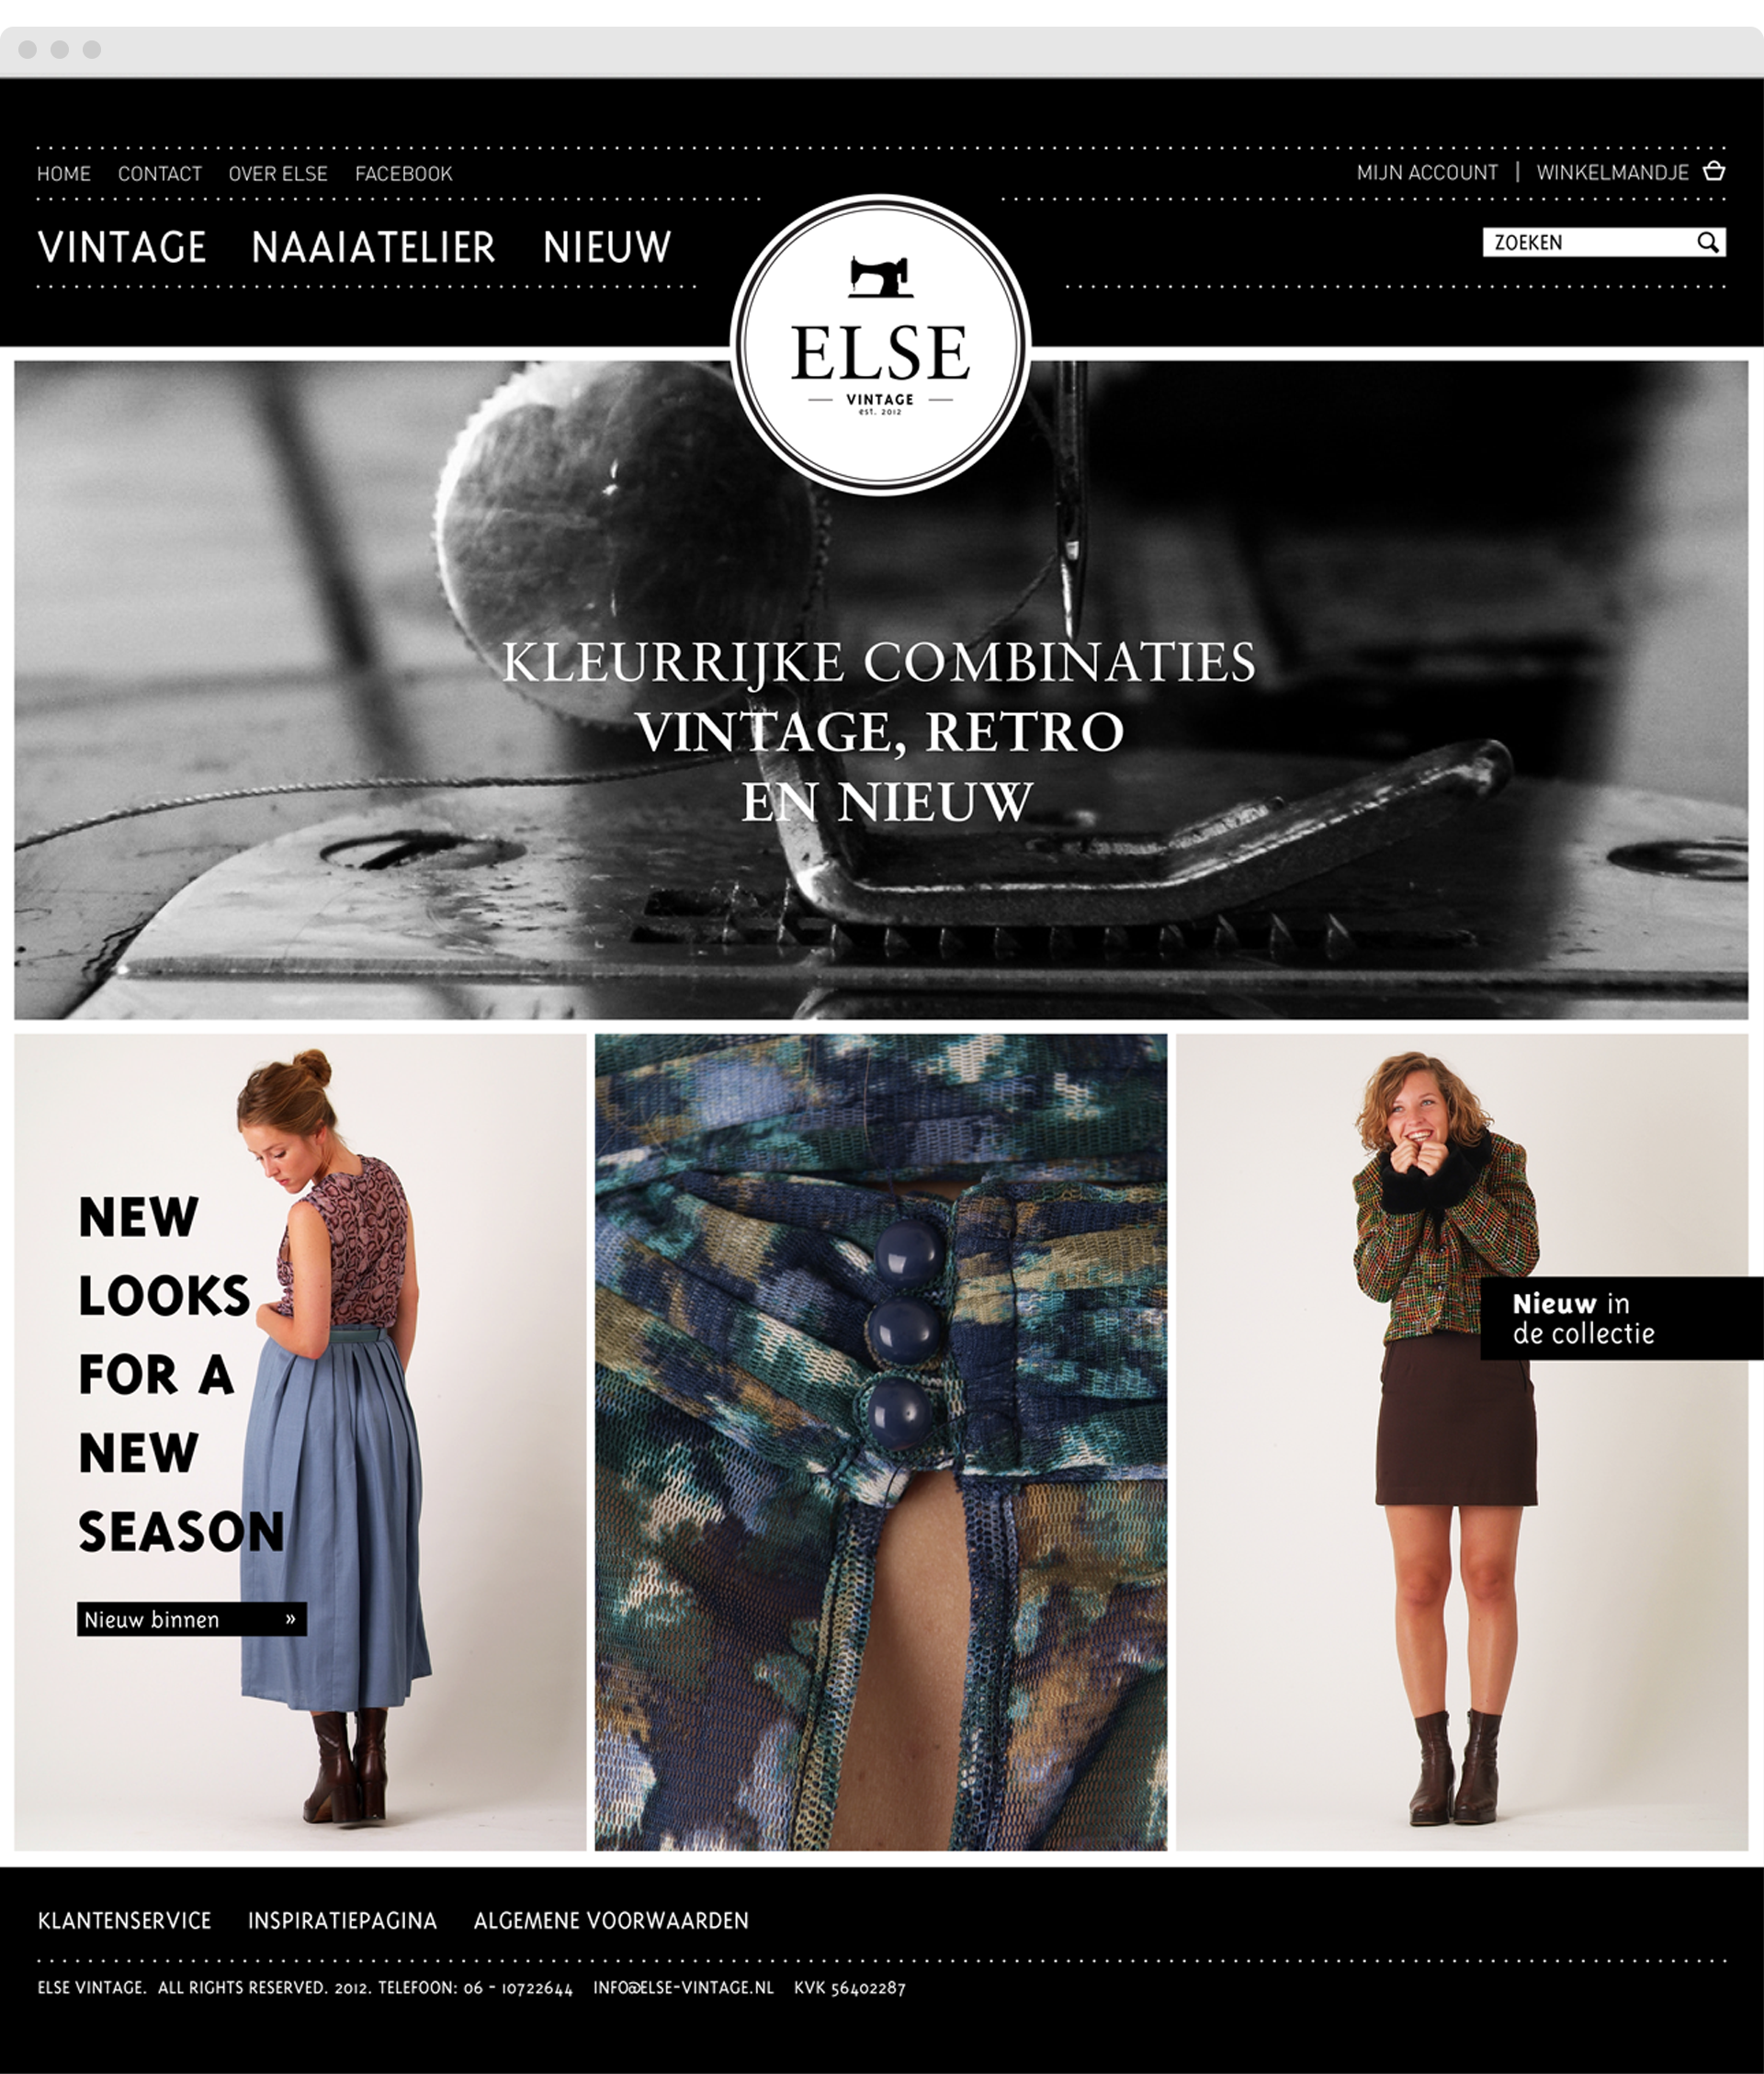
Task: Click the arrow on Nieuw binnen button
Action: (x=291, y=1618)
